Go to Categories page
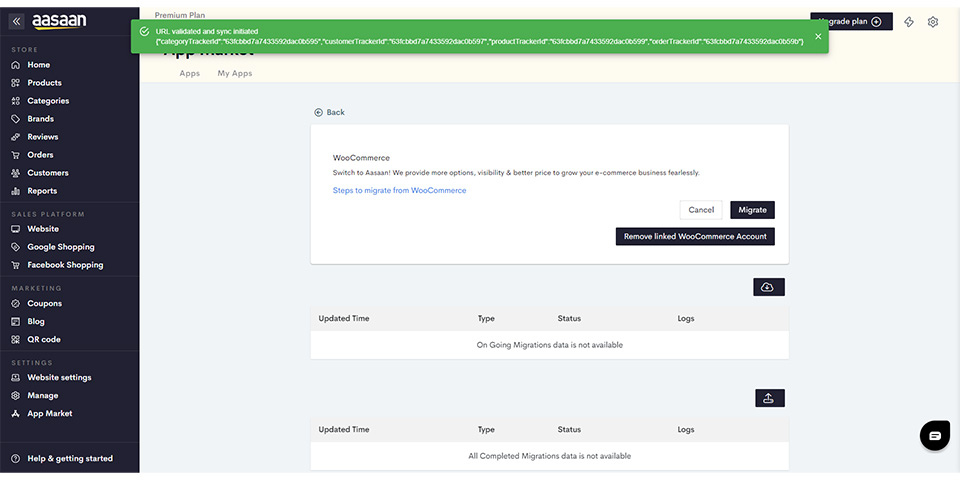 (48, 101)
